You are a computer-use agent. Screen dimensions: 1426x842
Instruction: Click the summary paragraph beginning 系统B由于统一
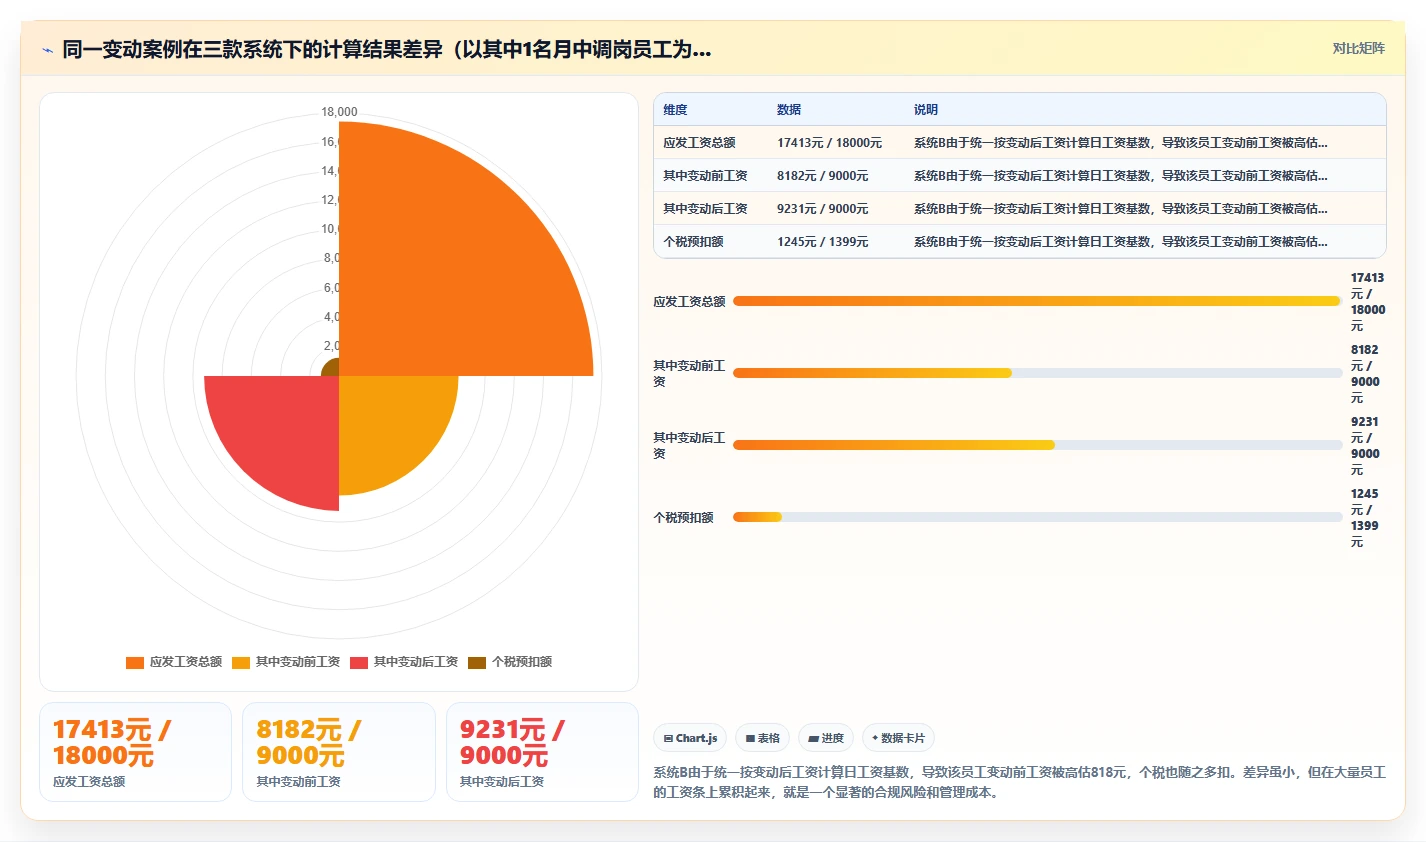click(x=1019, y=782)
